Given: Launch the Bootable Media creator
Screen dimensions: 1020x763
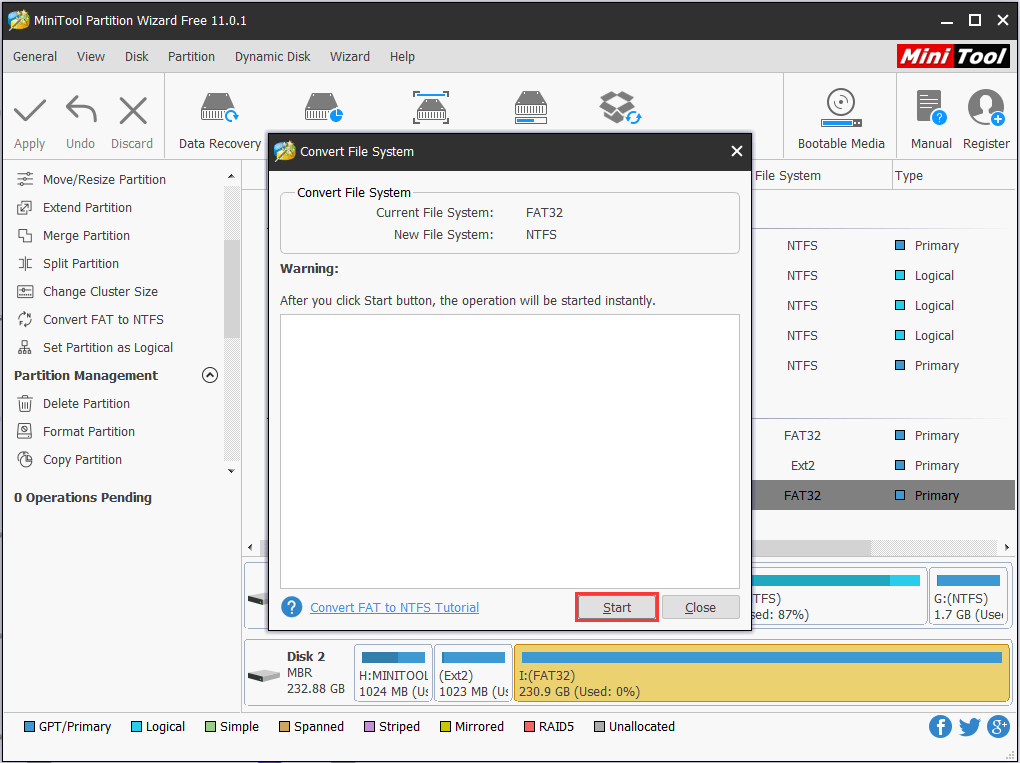Looking at the screenshot, I should click(x=840, y=117).
